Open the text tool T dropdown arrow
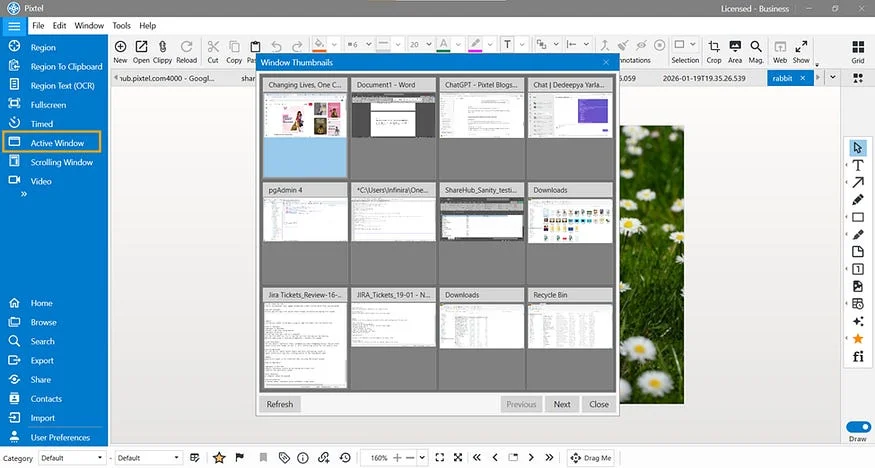Image resolution: width=875 pixels, height=468 pixels. pos(522,45)
